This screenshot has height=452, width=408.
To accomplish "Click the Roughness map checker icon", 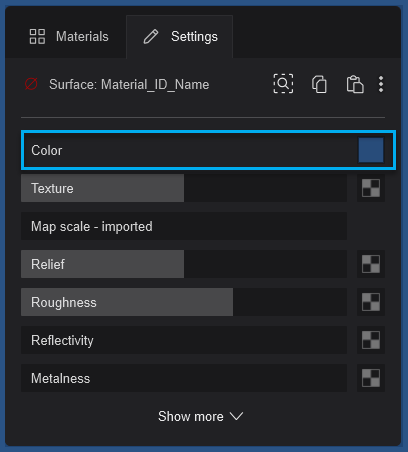I will coord(371,302).
